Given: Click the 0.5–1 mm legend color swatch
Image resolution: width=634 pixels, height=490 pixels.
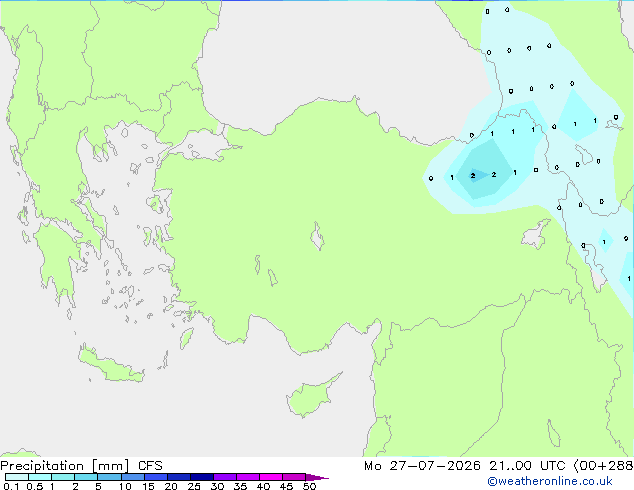Looking at the screenshot, I should point(40,477).
